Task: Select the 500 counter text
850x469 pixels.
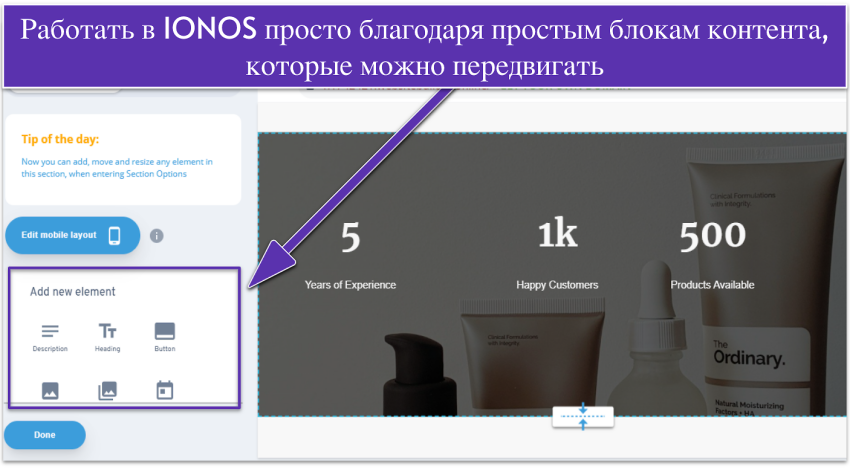Action: pos(713,236)
